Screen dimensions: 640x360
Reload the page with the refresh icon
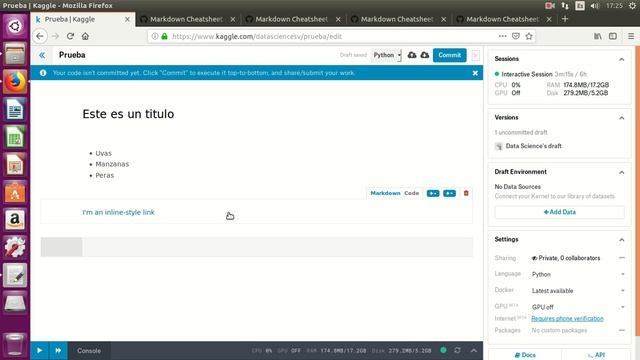(x=70, y=36)
